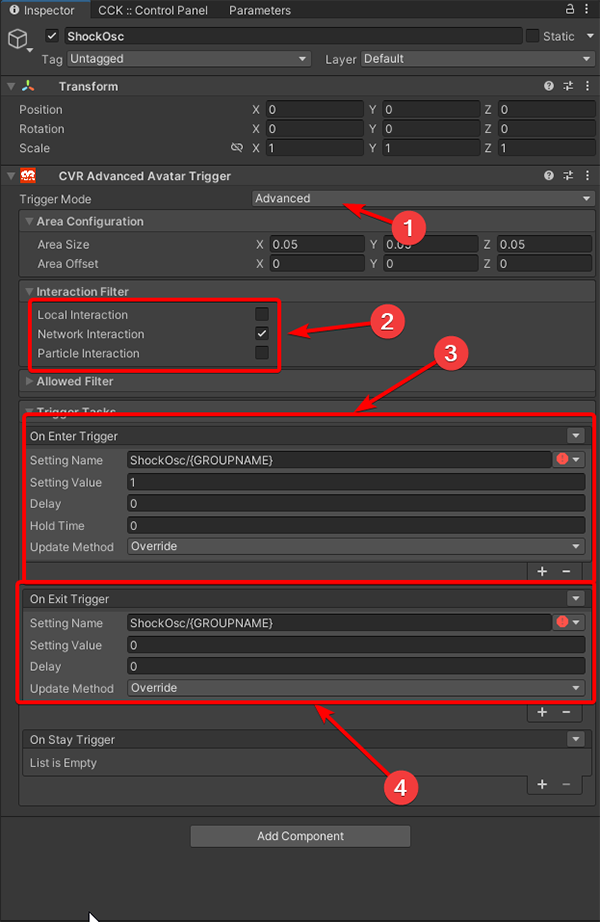This screenshot has width=600, height=922.
Task: Click the Add Component button
Action: (x=300, y=836)
